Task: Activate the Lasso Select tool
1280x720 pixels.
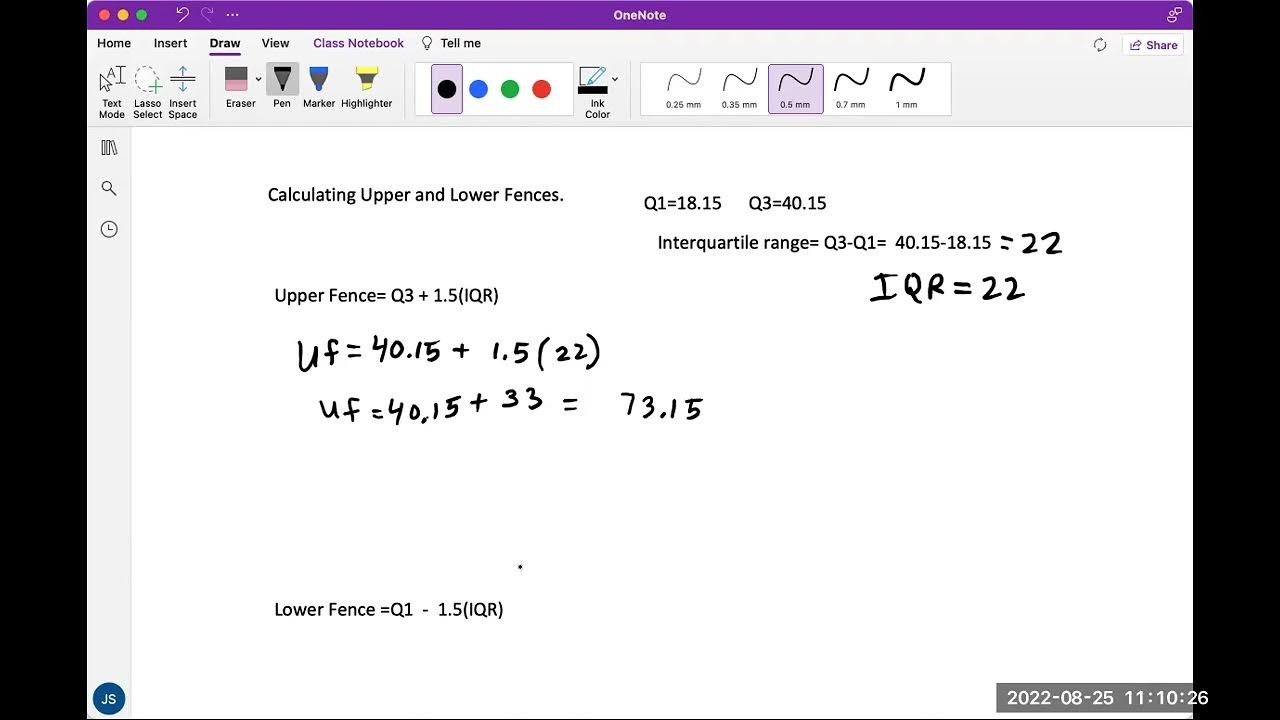Action: pos(148,92)
